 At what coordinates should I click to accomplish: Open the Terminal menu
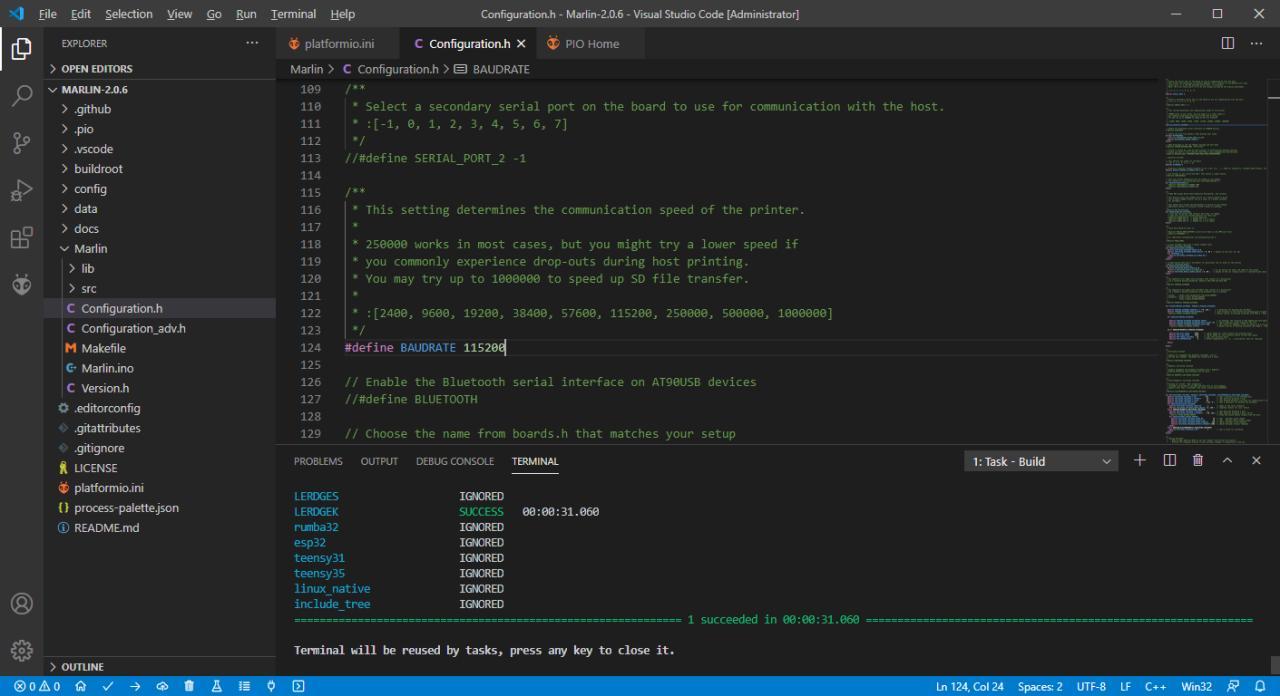tap(293, 14)
